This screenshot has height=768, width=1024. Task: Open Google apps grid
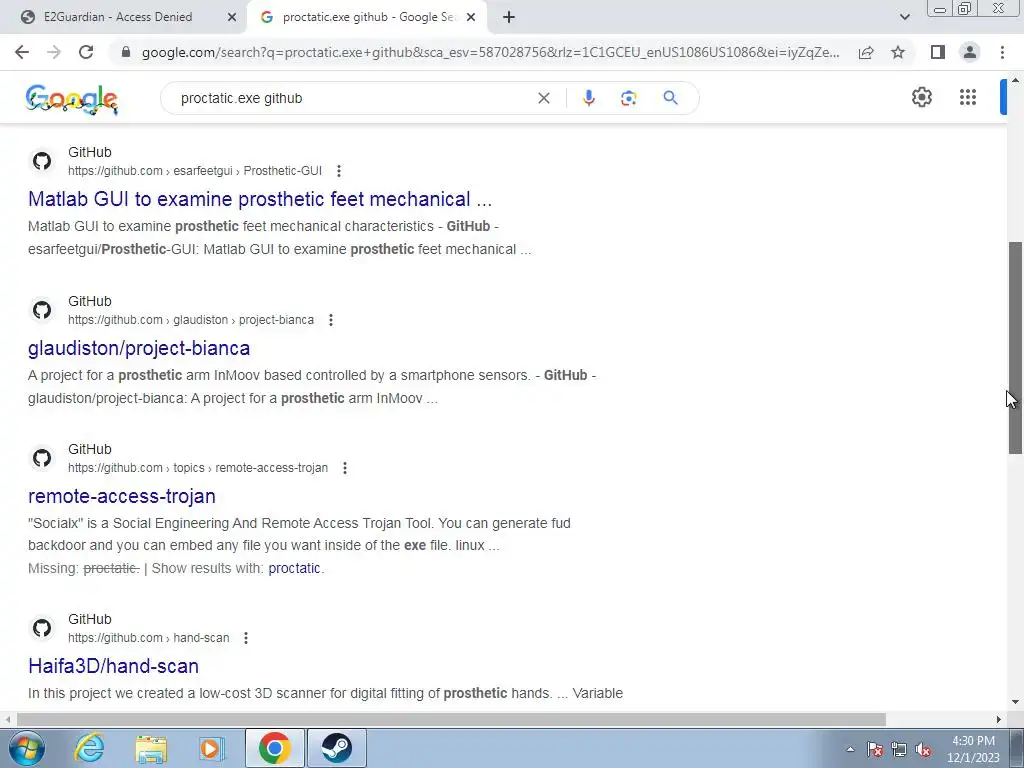968,97
